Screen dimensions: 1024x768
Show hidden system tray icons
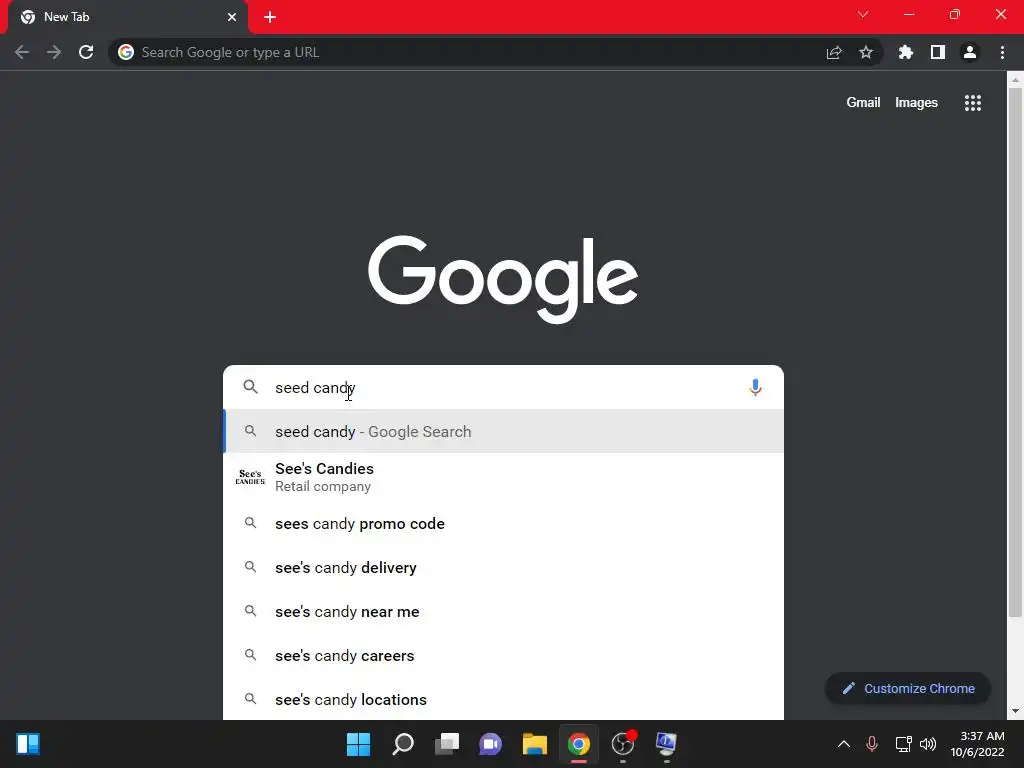pyautogui.click(x=844, y=744)
